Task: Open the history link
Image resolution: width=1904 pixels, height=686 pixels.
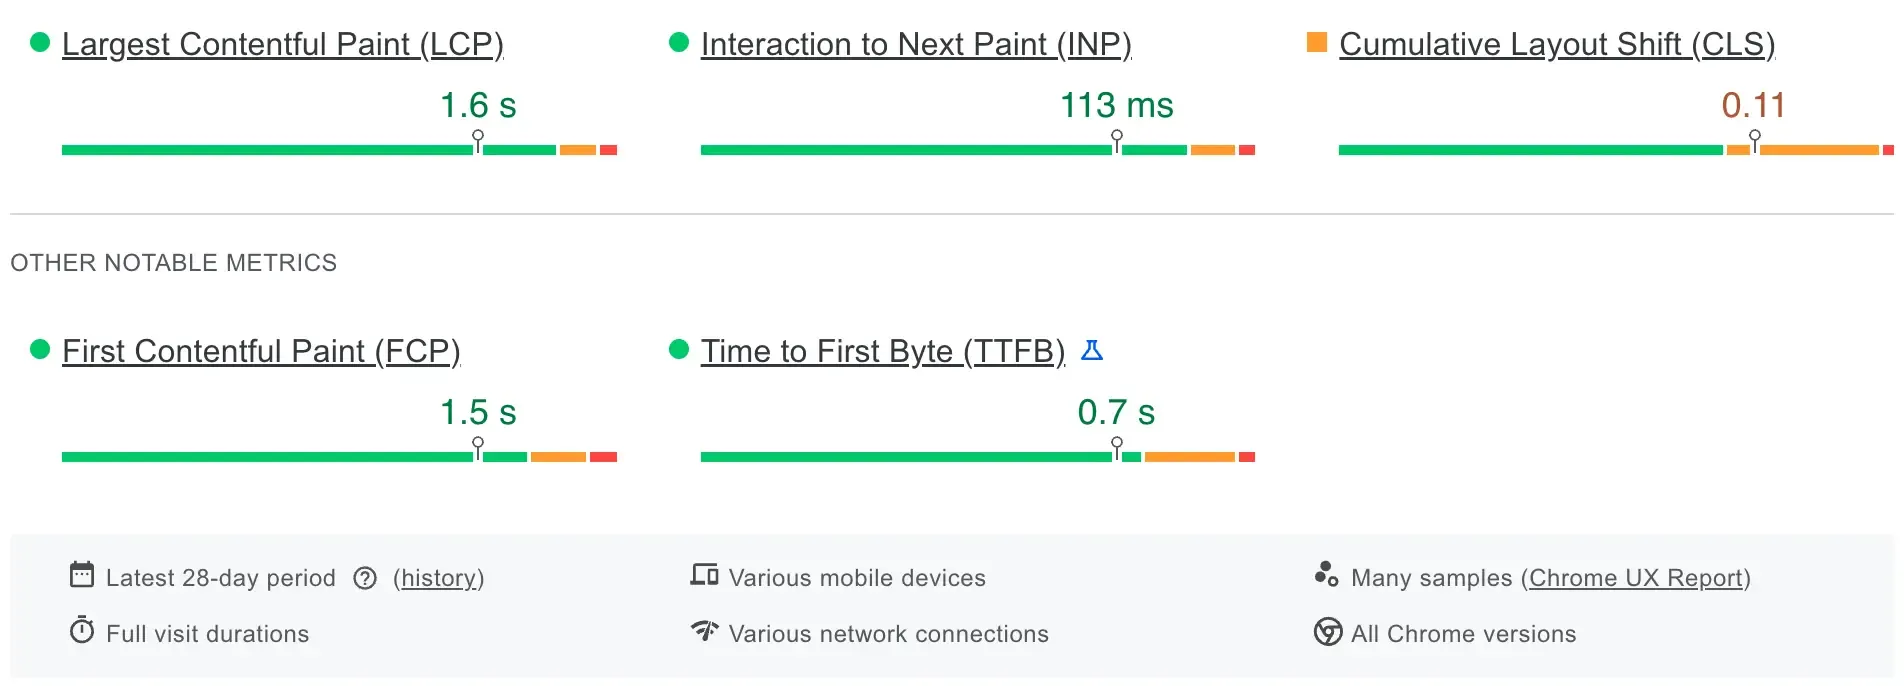Action: point(438,578)
